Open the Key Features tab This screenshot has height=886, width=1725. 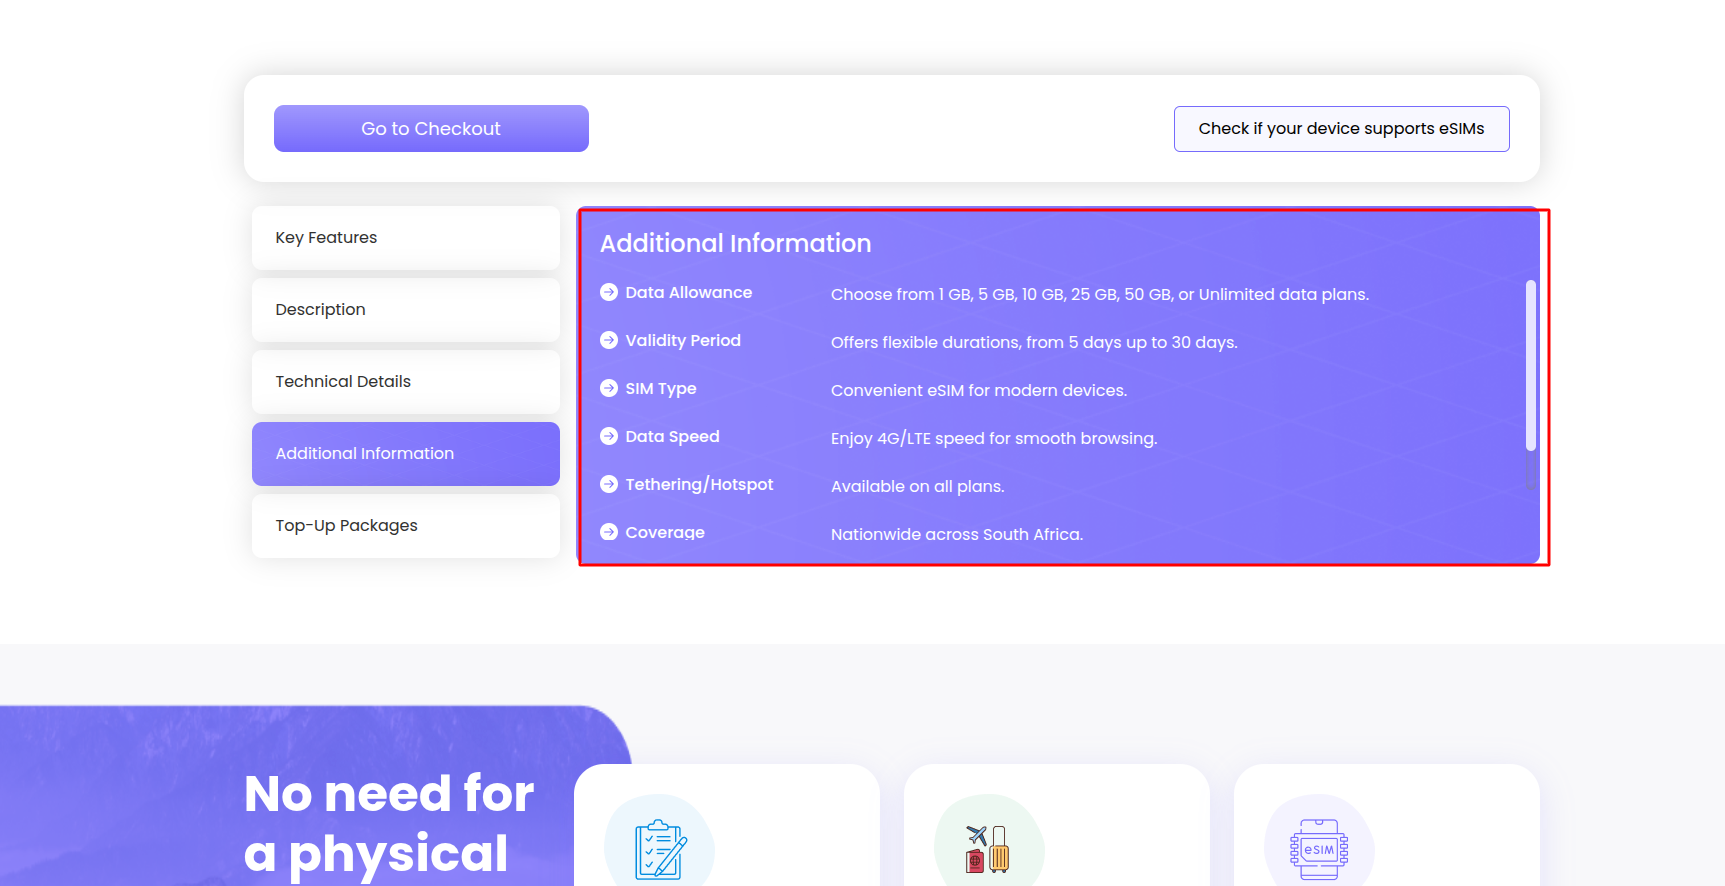pyautogui.click(x=405, y=238)
